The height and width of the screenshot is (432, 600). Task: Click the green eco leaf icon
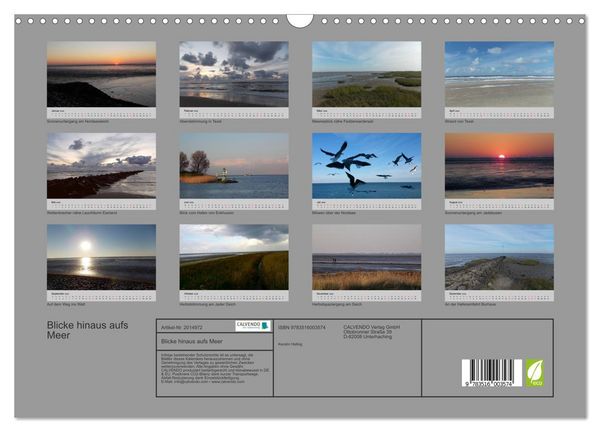[535, 373]
